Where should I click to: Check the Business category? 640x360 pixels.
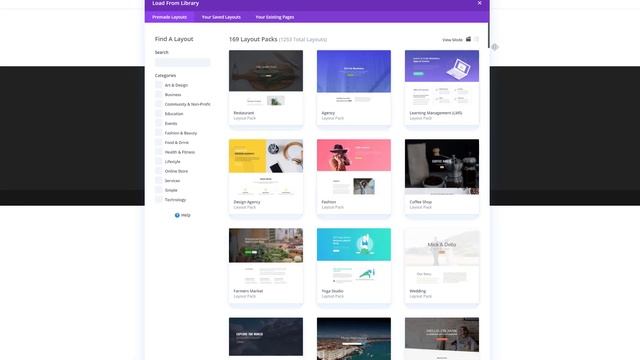pyautogui.click(x=158, y=94)
